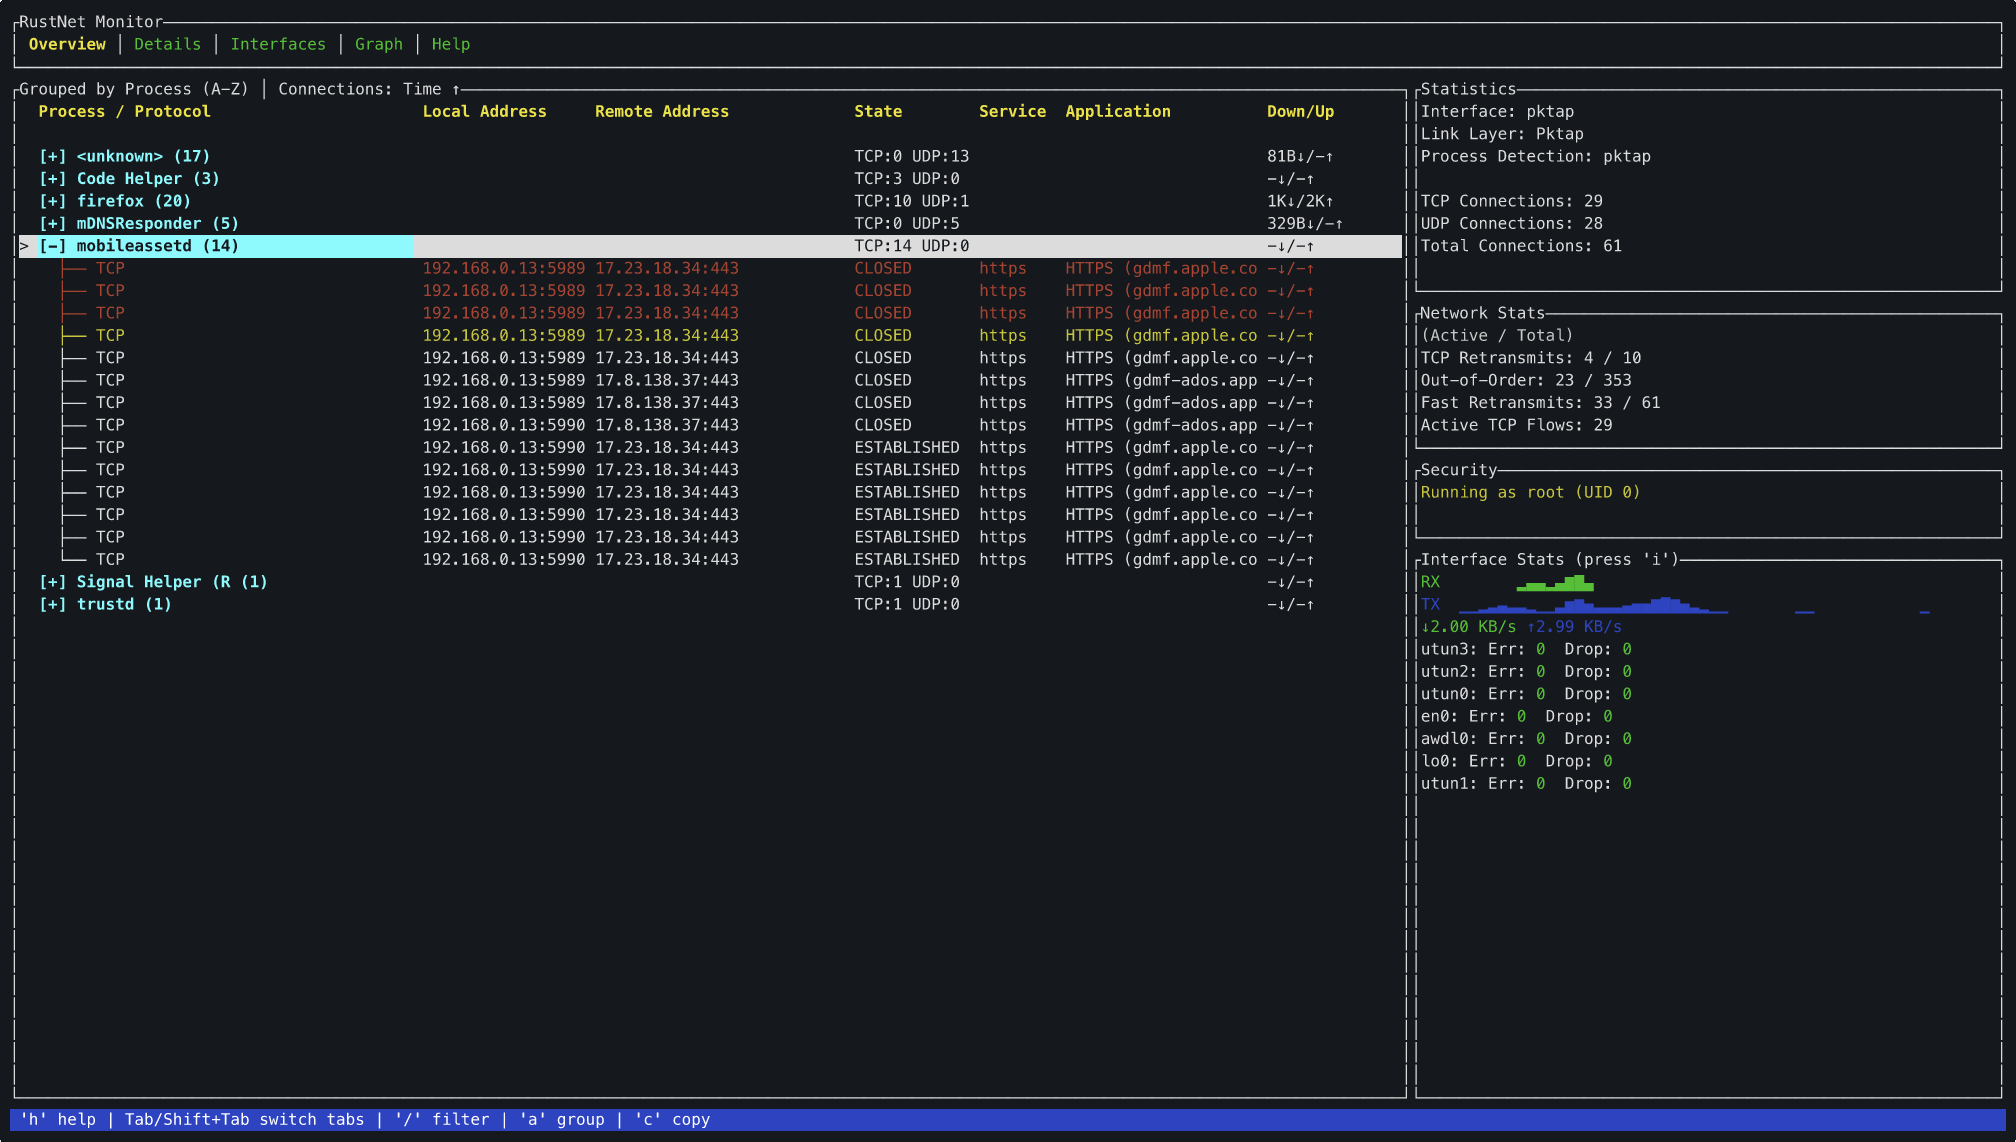Open the Graph tab
Viewport: 2016px width, 1142px height.
point(378,44)
